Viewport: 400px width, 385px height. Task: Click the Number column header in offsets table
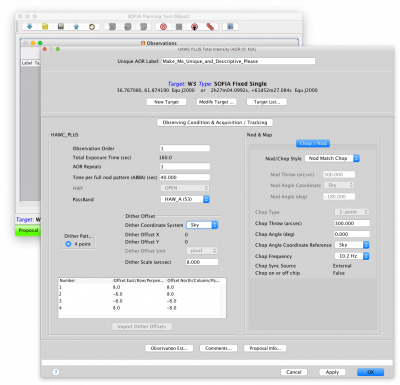[85, 281]
